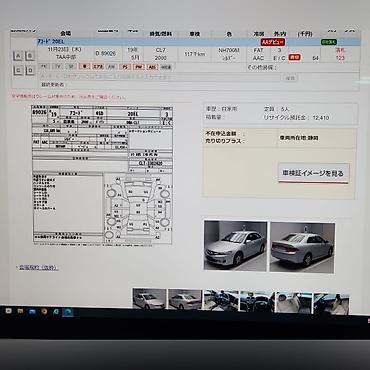Select grade button B
Viewport: 370px width, 370px height.
click(30, 56)
